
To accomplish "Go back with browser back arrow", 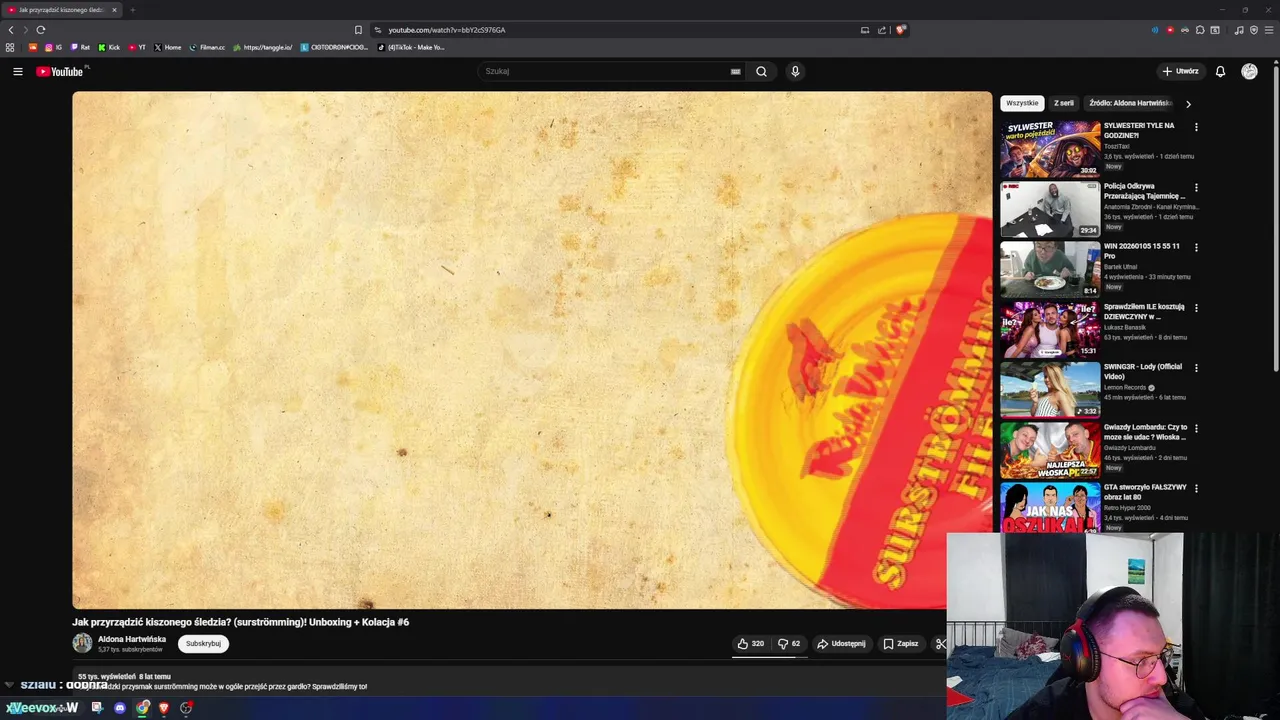I will pos(11,30).
